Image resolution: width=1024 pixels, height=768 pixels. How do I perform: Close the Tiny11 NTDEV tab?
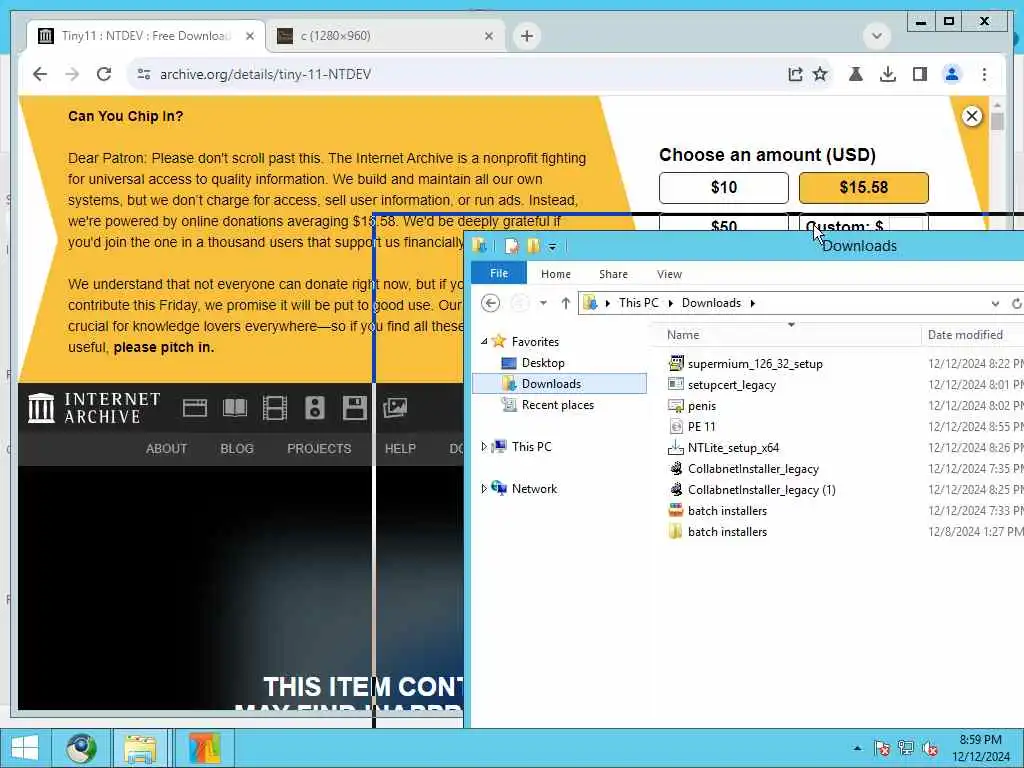(249, 36)
